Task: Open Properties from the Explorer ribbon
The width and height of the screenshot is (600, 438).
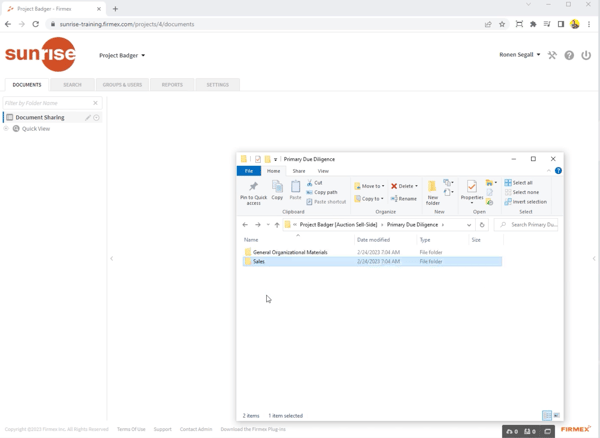Action: pyautogui.click(x=472, y=192)
